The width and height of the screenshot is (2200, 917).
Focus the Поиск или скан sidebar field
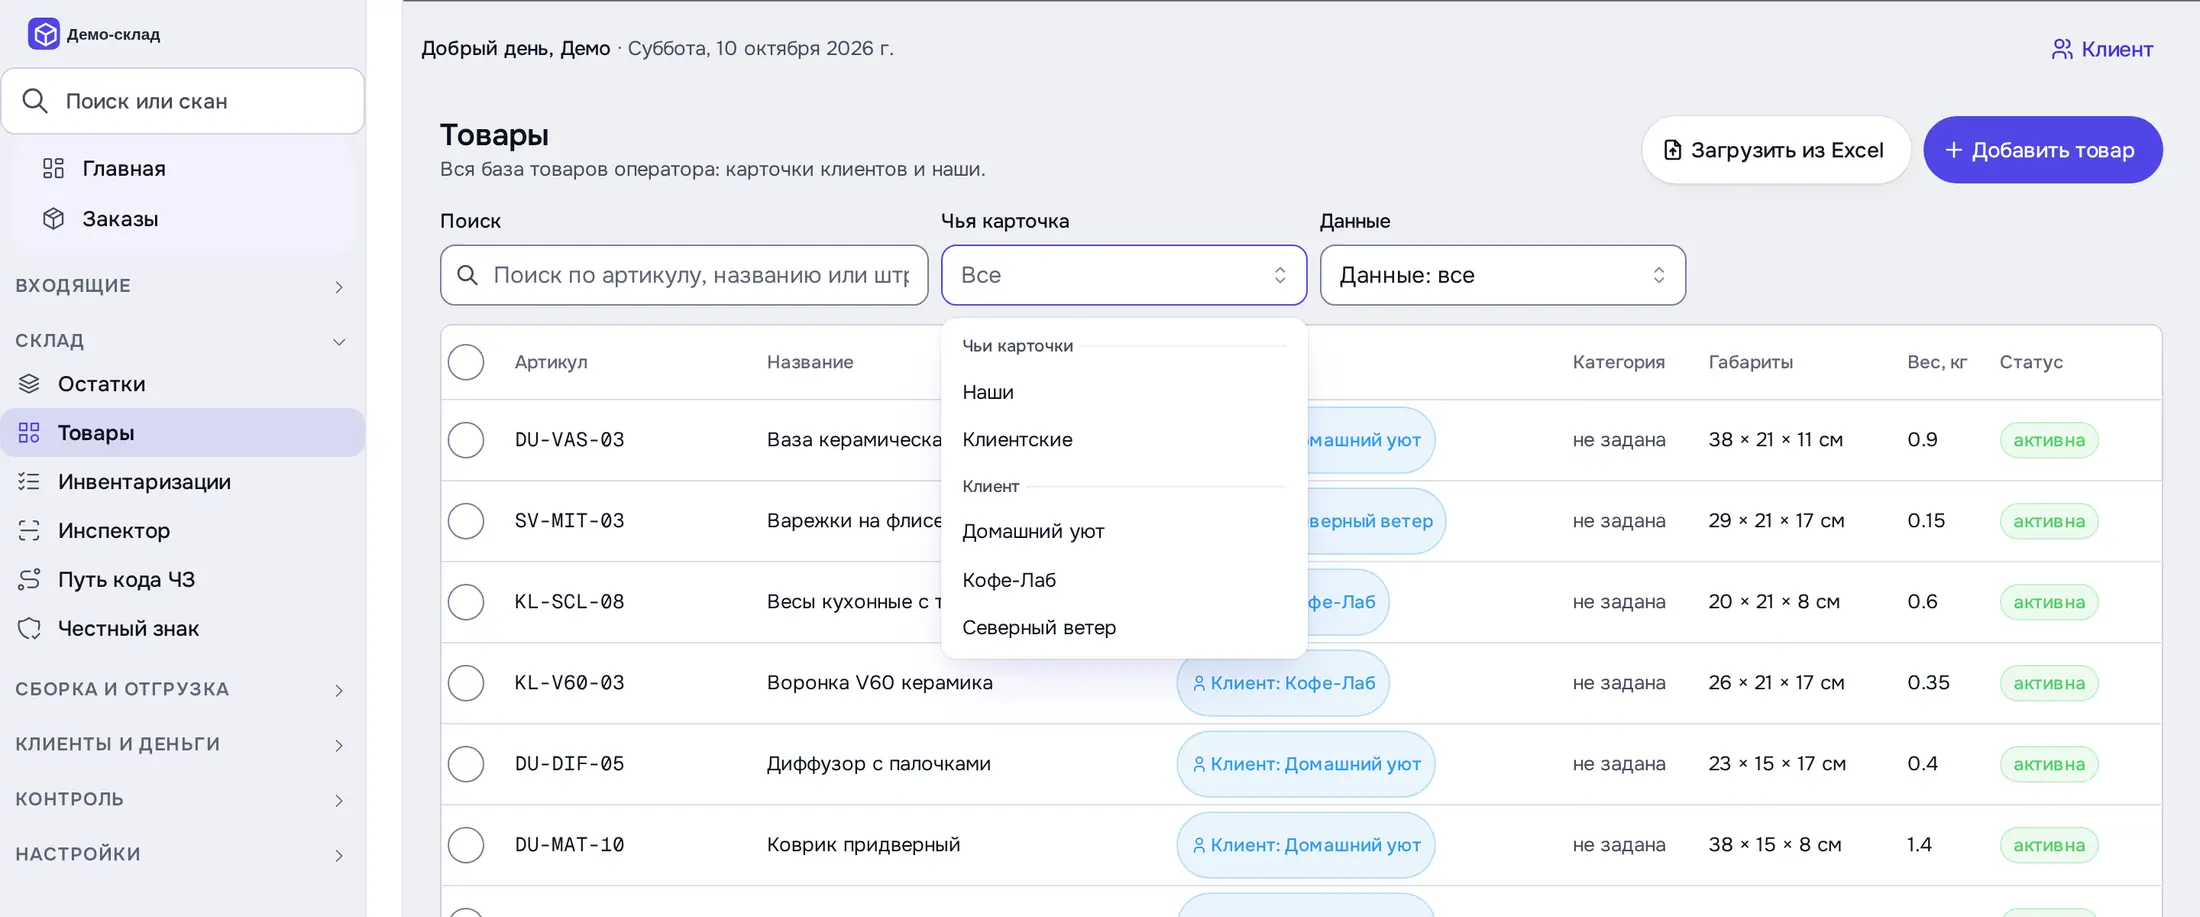point(183,101)
